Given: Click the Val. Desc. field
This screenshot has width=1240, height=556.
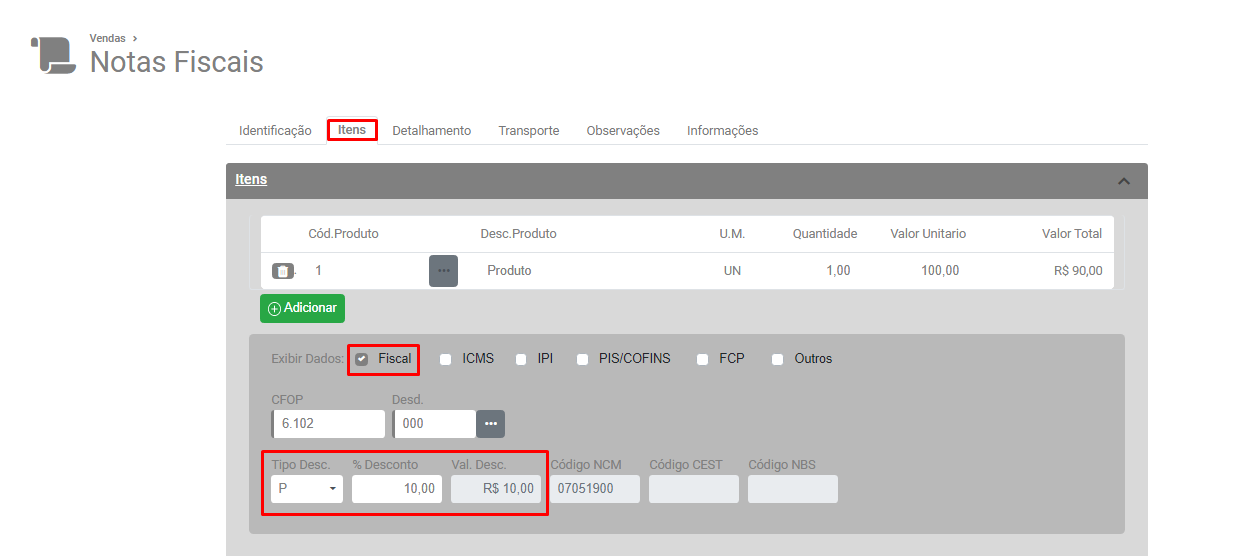Looking at the screenshot, I should pyautogui.click(x=496, y=489).
